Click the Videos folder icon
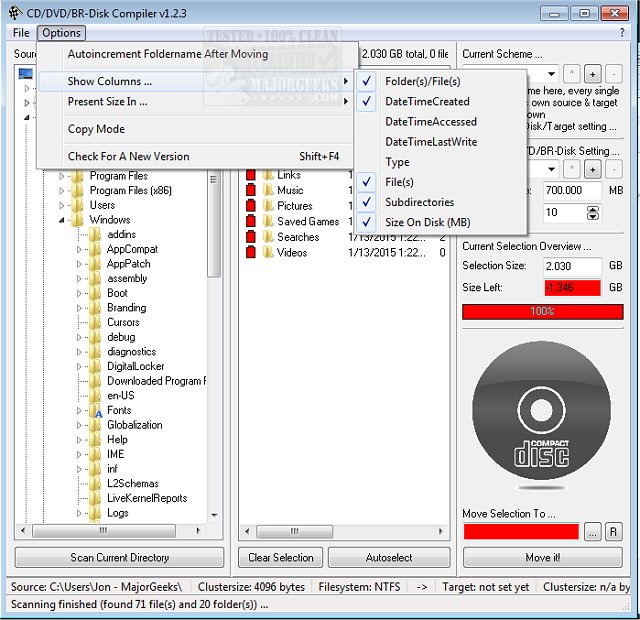 [268, 252]
